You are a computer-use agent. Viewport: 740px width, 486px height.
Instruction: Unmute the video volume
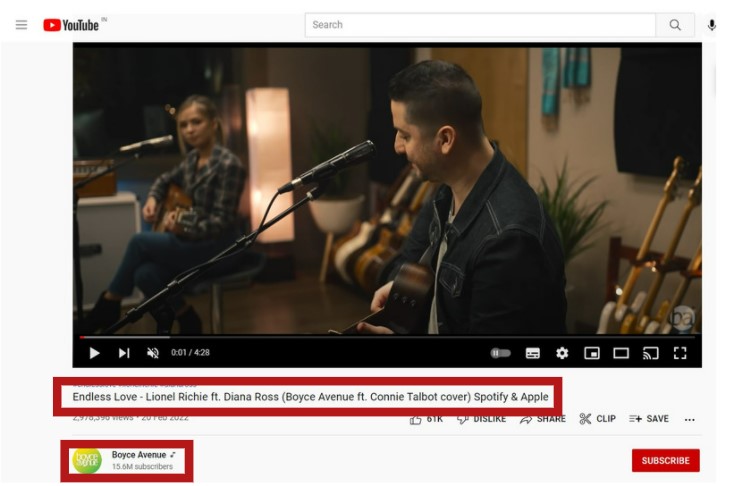[x=153, y=353]
